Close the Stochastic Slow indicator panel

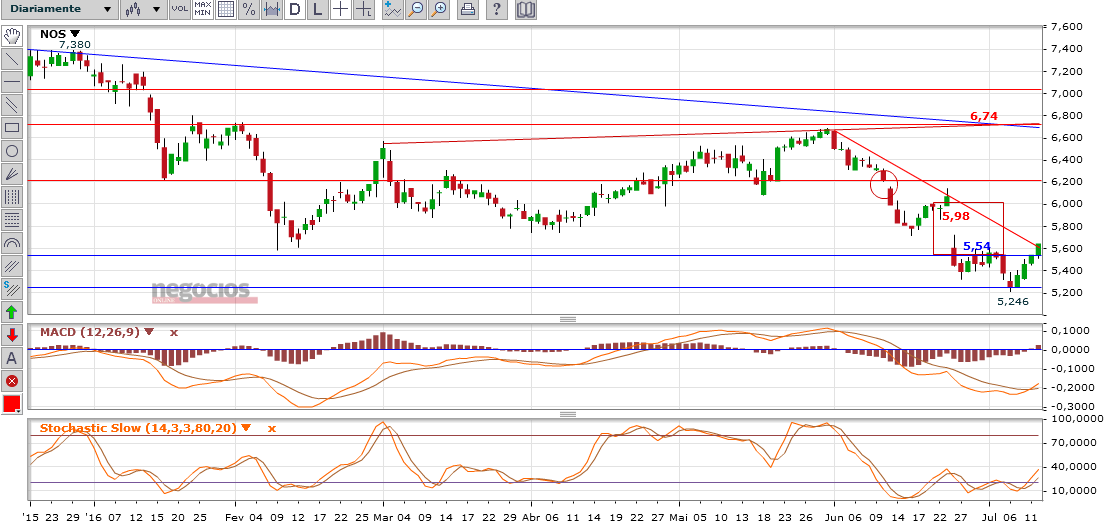[x=271, y=428]
